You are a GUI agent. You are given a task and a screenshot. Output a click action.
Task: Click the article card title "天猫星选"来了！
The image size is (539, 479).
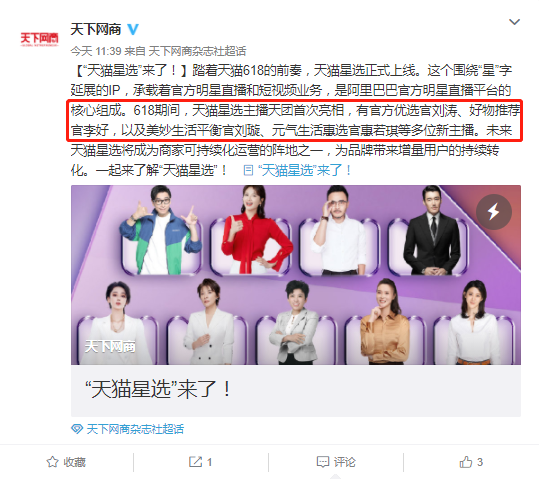point(158,389)
